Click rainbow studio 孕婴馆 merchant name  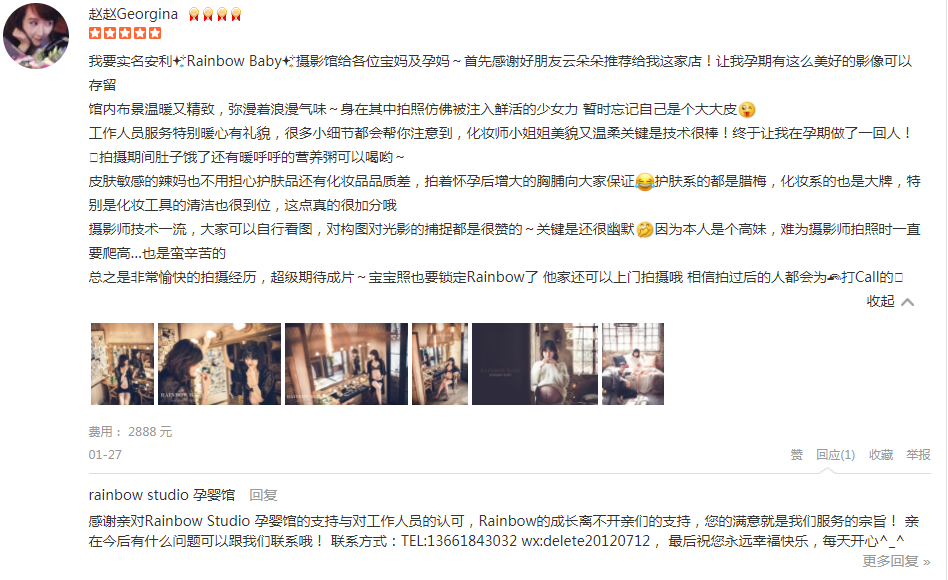pos(161,495)
